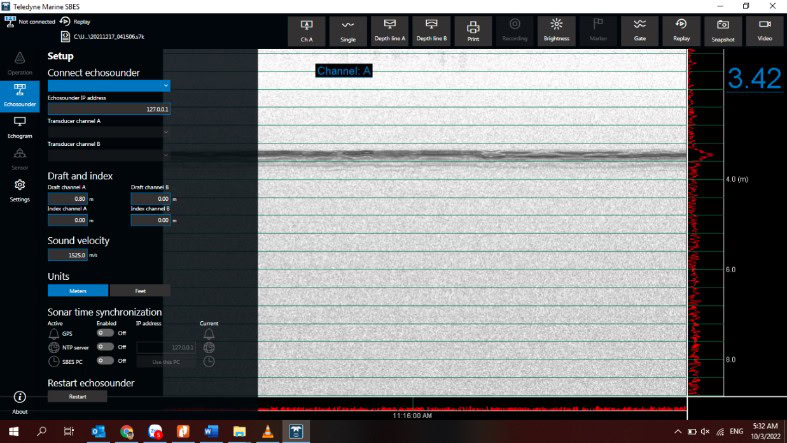The image size is (787, 443).
Task: Expand the Connect echosounder dropdown
Action: 109,86
